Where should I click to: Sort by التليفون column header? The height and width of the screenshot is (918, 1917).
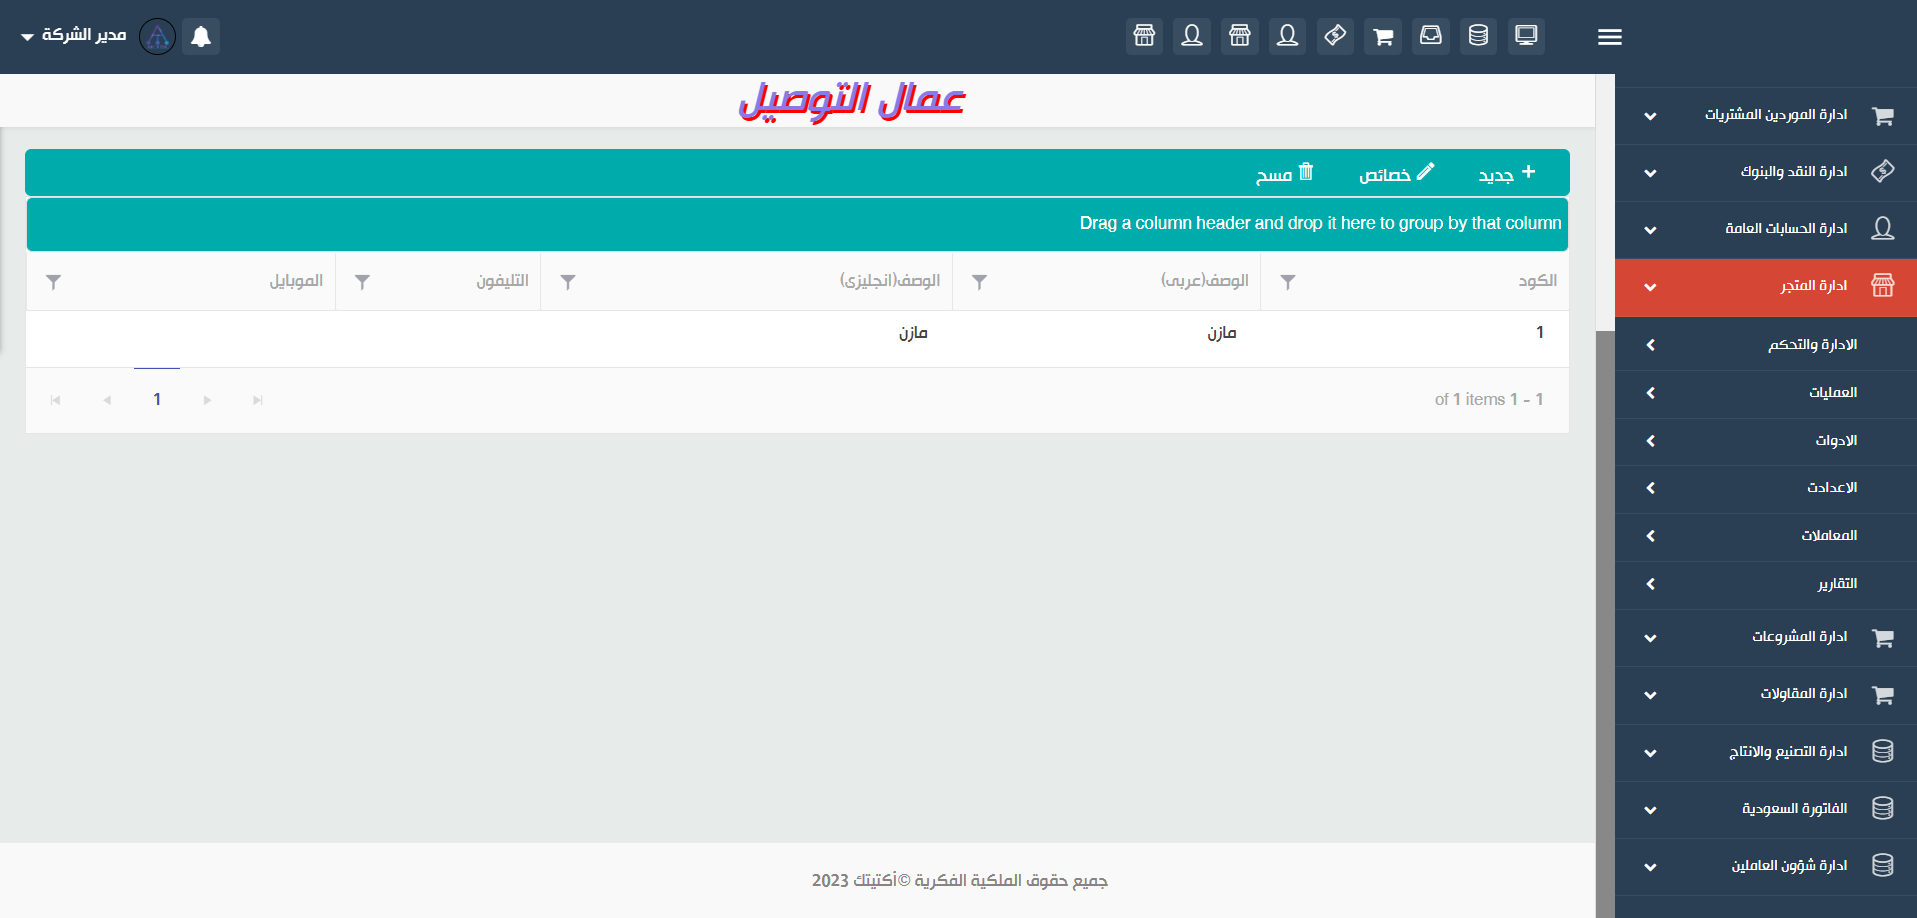502,281
